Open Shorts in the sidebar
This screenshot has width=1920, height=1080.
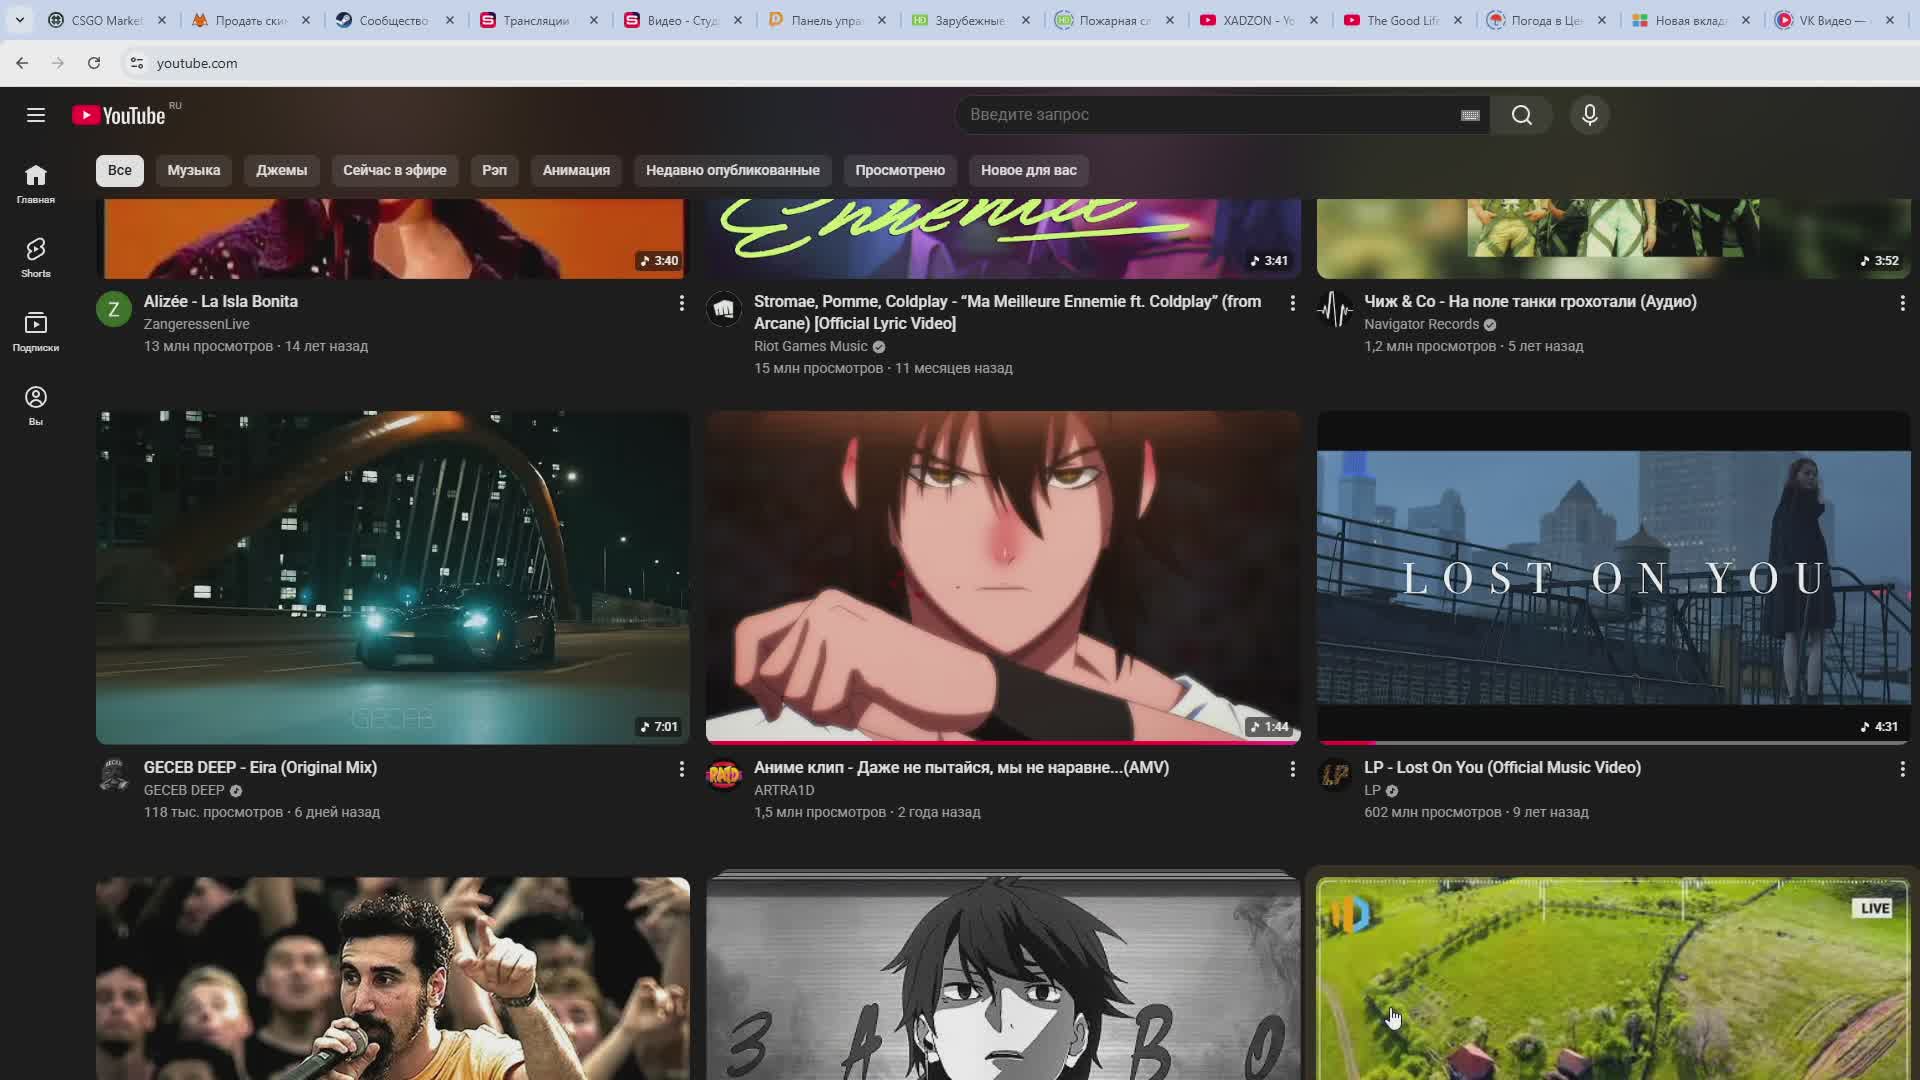pos(36,257)
